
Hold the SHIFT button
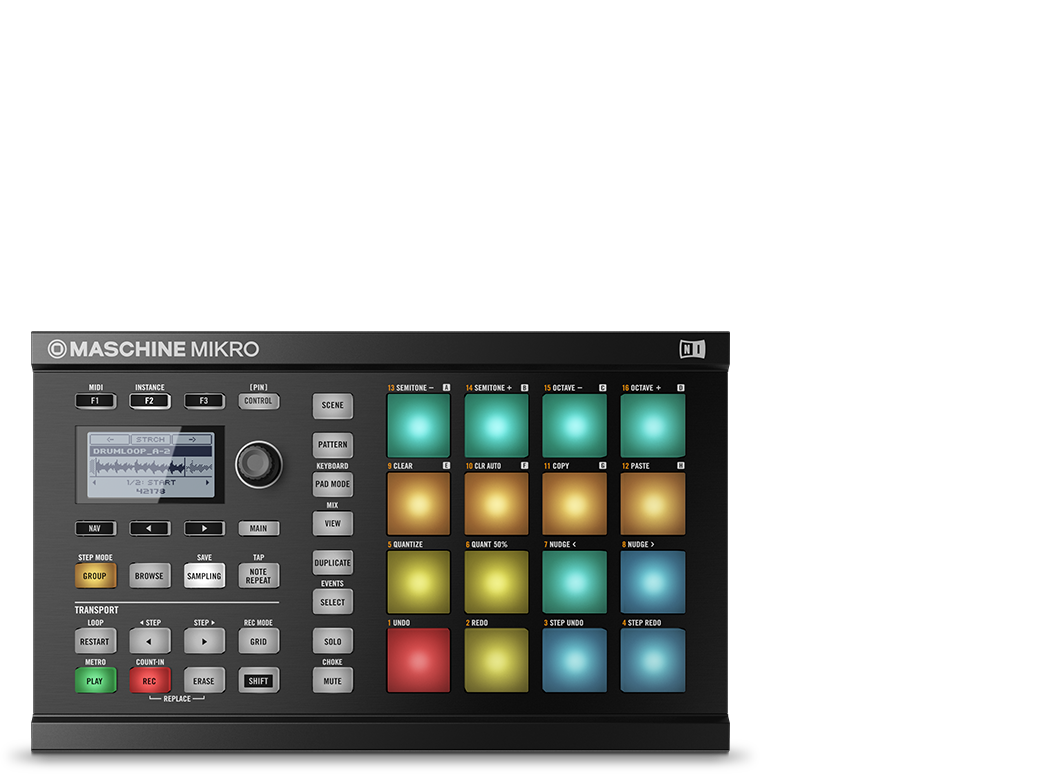tap(258, 681)
